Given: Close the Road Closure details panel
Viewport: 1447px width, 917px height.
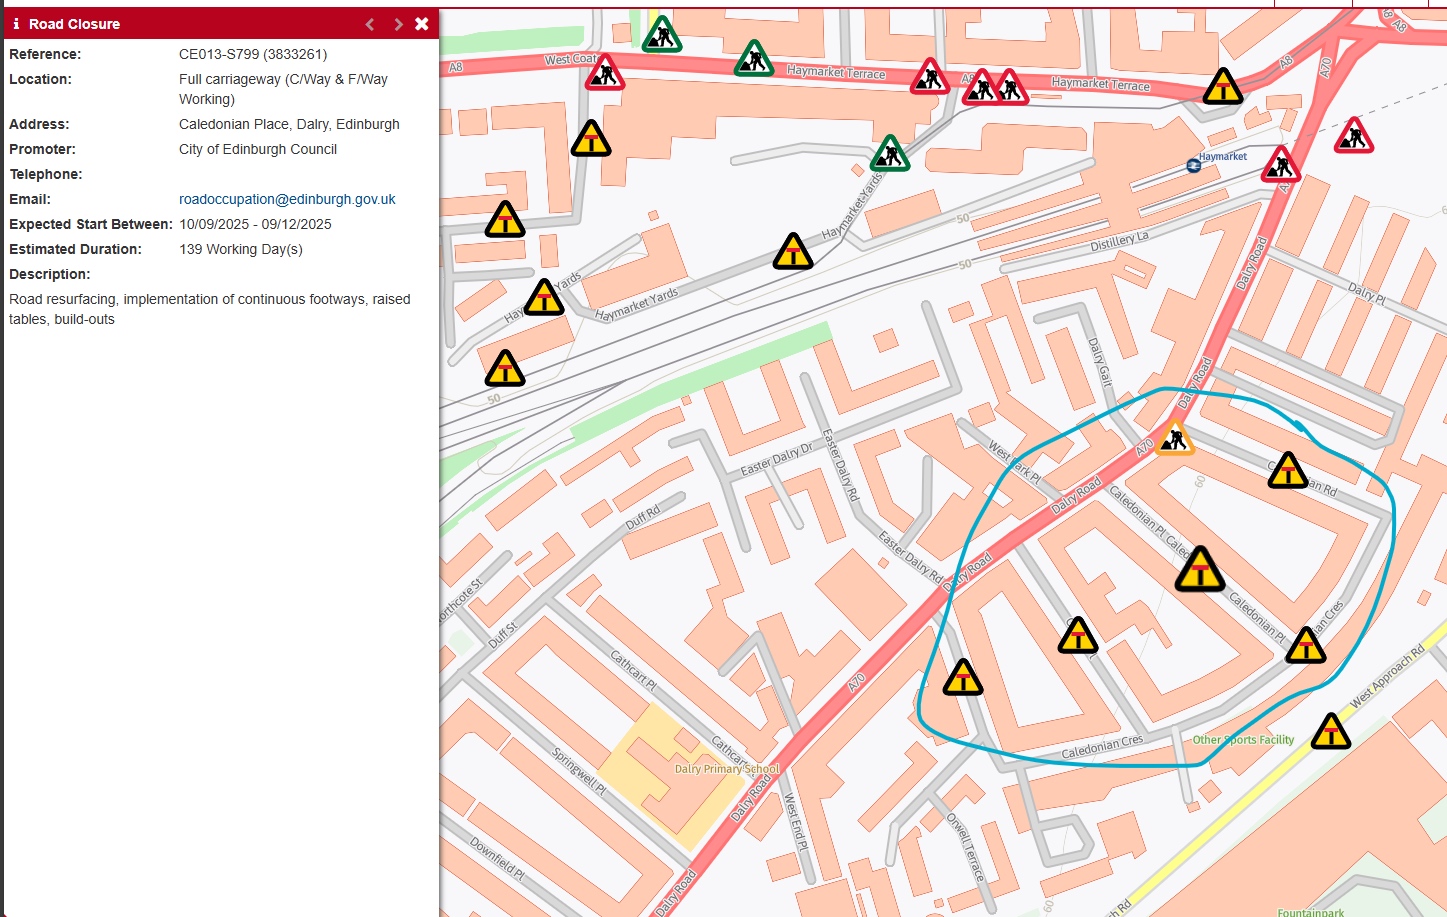Looking at the screenshot, I should coord(422,24).
